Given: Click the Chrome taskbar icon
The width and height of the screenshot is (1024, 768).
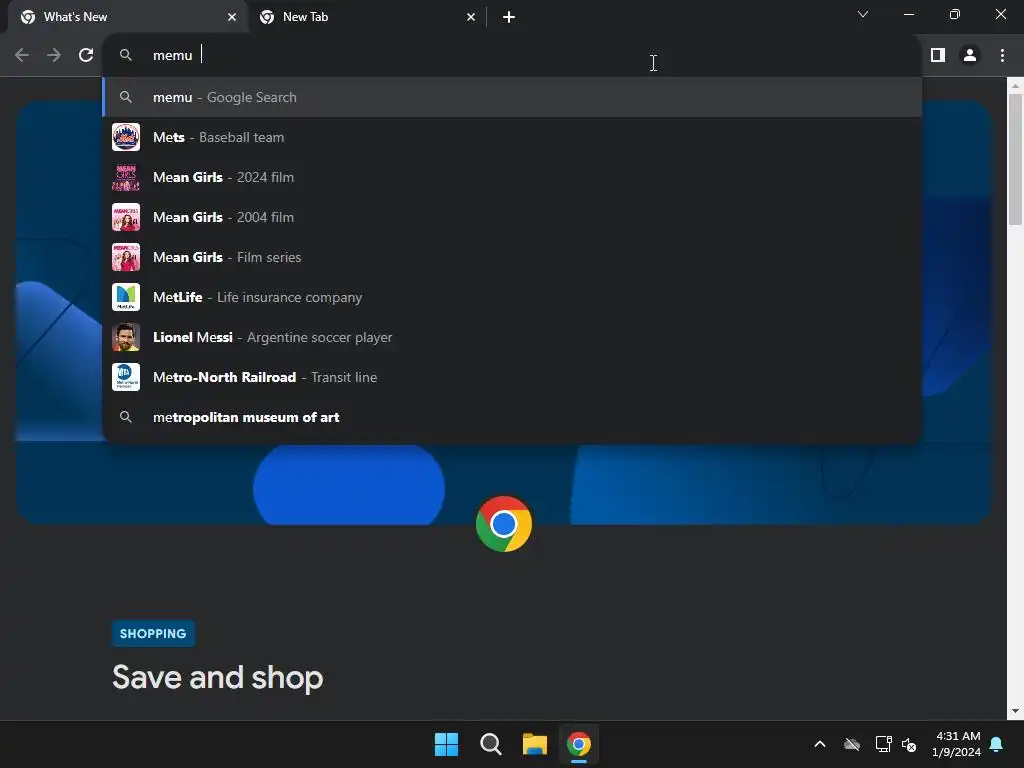Looking at the screenshot, I should pos(579,744).
